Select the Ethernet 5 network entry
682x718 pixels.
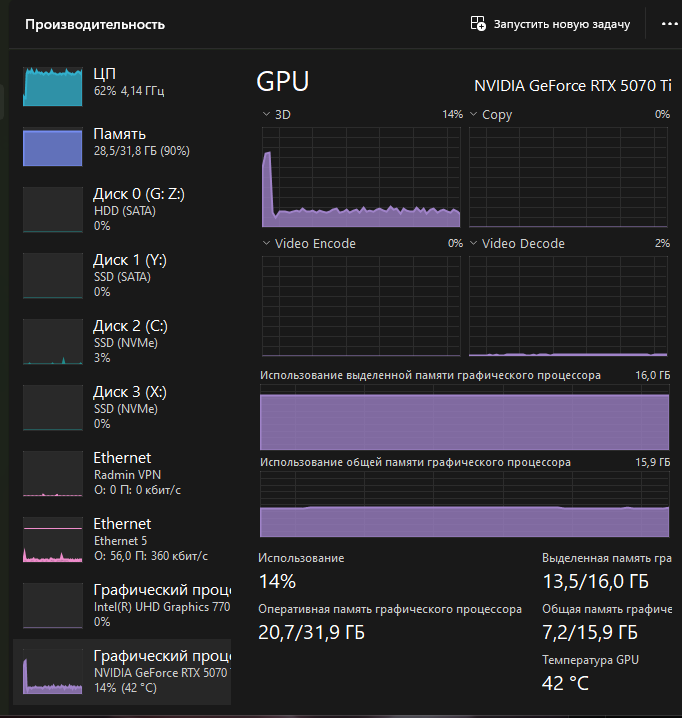click(x=122, y=539)
